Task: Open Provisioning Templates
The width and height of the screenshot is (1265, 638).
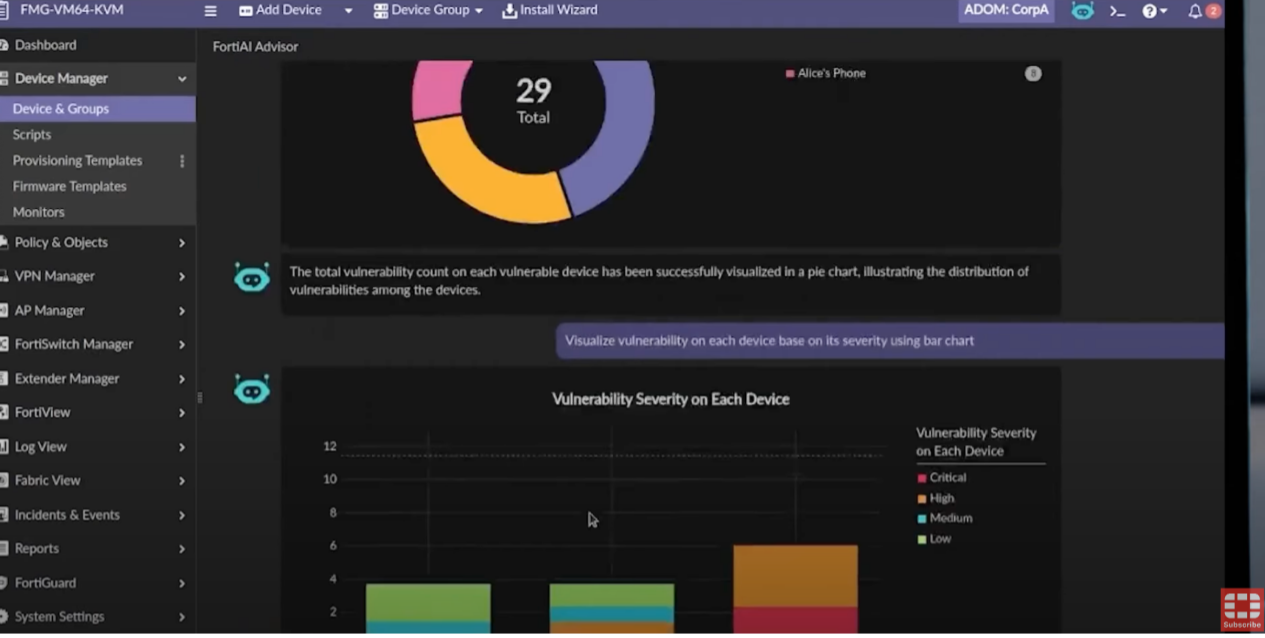Action: 77,160
